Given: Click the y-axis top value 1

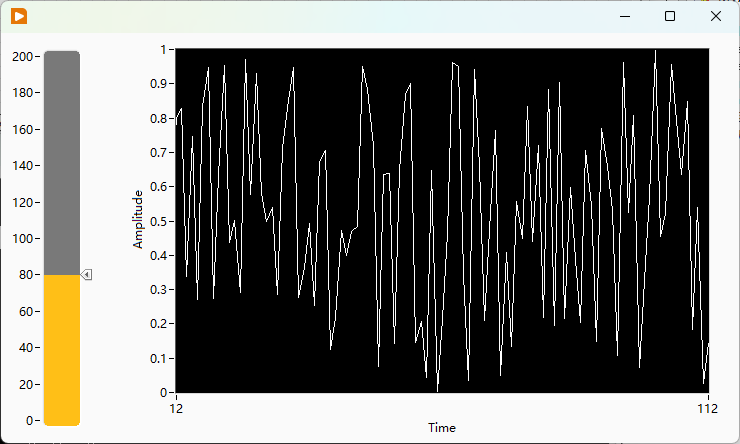Looking at the screenshot, I should coord(163,50).
